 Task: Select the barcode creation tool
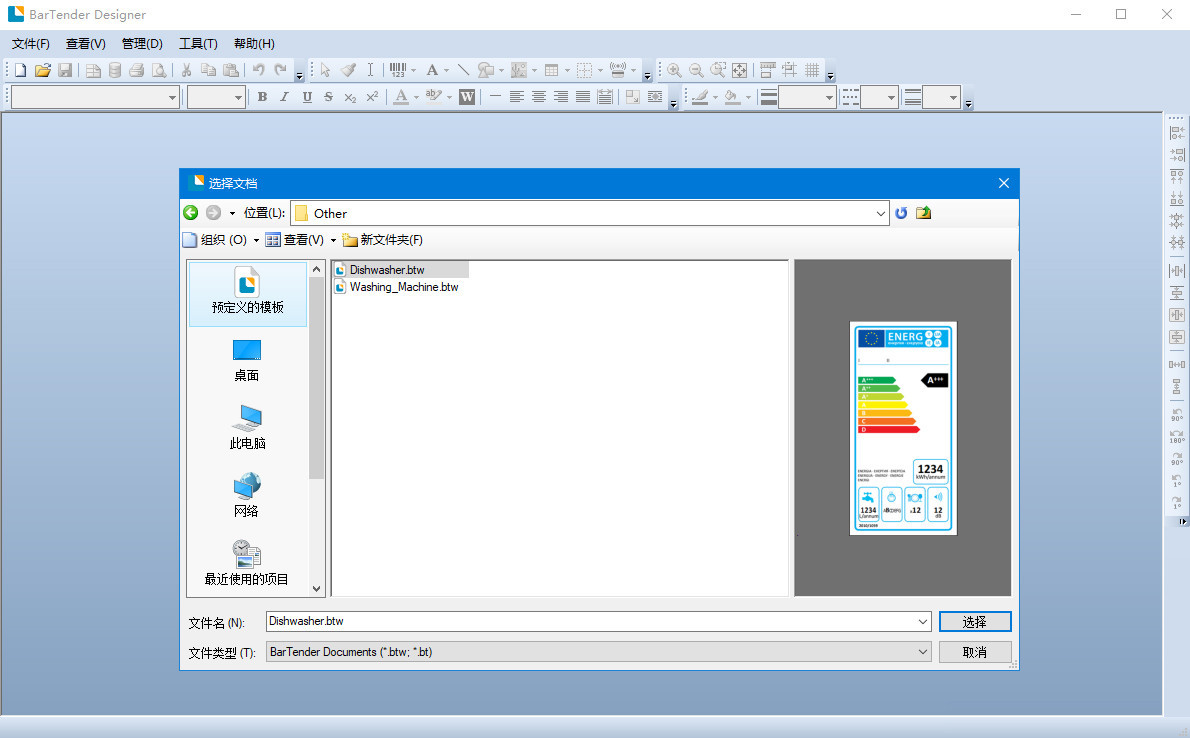coord(399,70)
